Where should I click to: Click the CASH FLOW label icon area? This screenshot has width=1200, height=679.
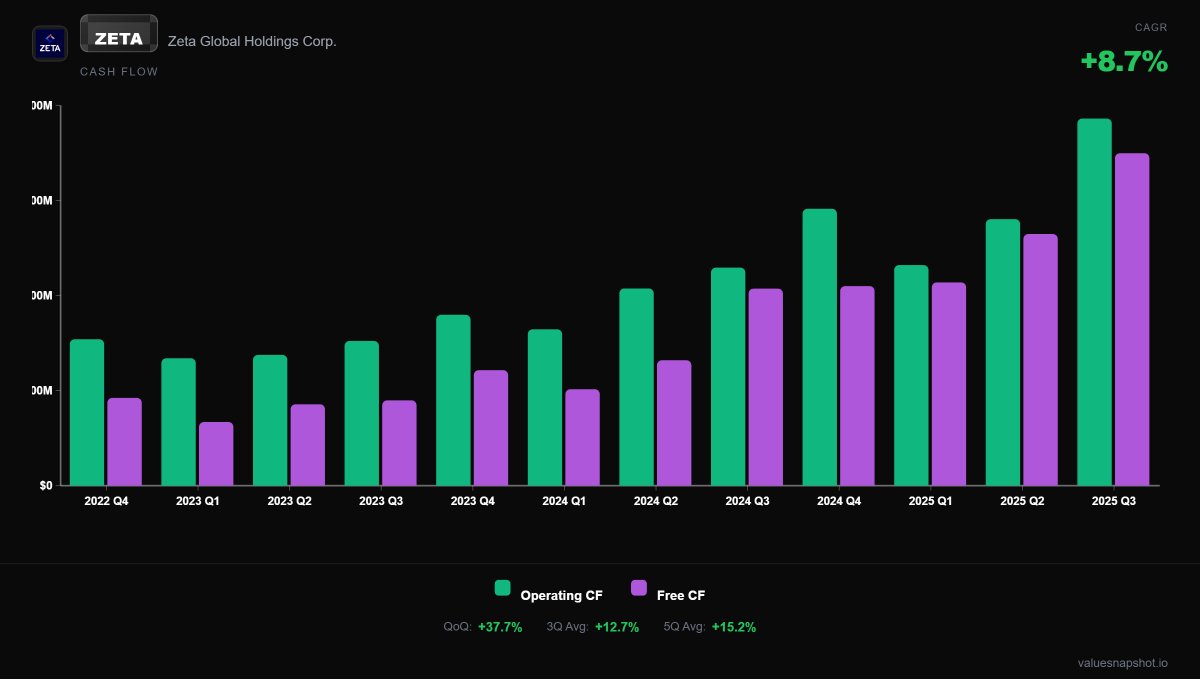(118, 71)
